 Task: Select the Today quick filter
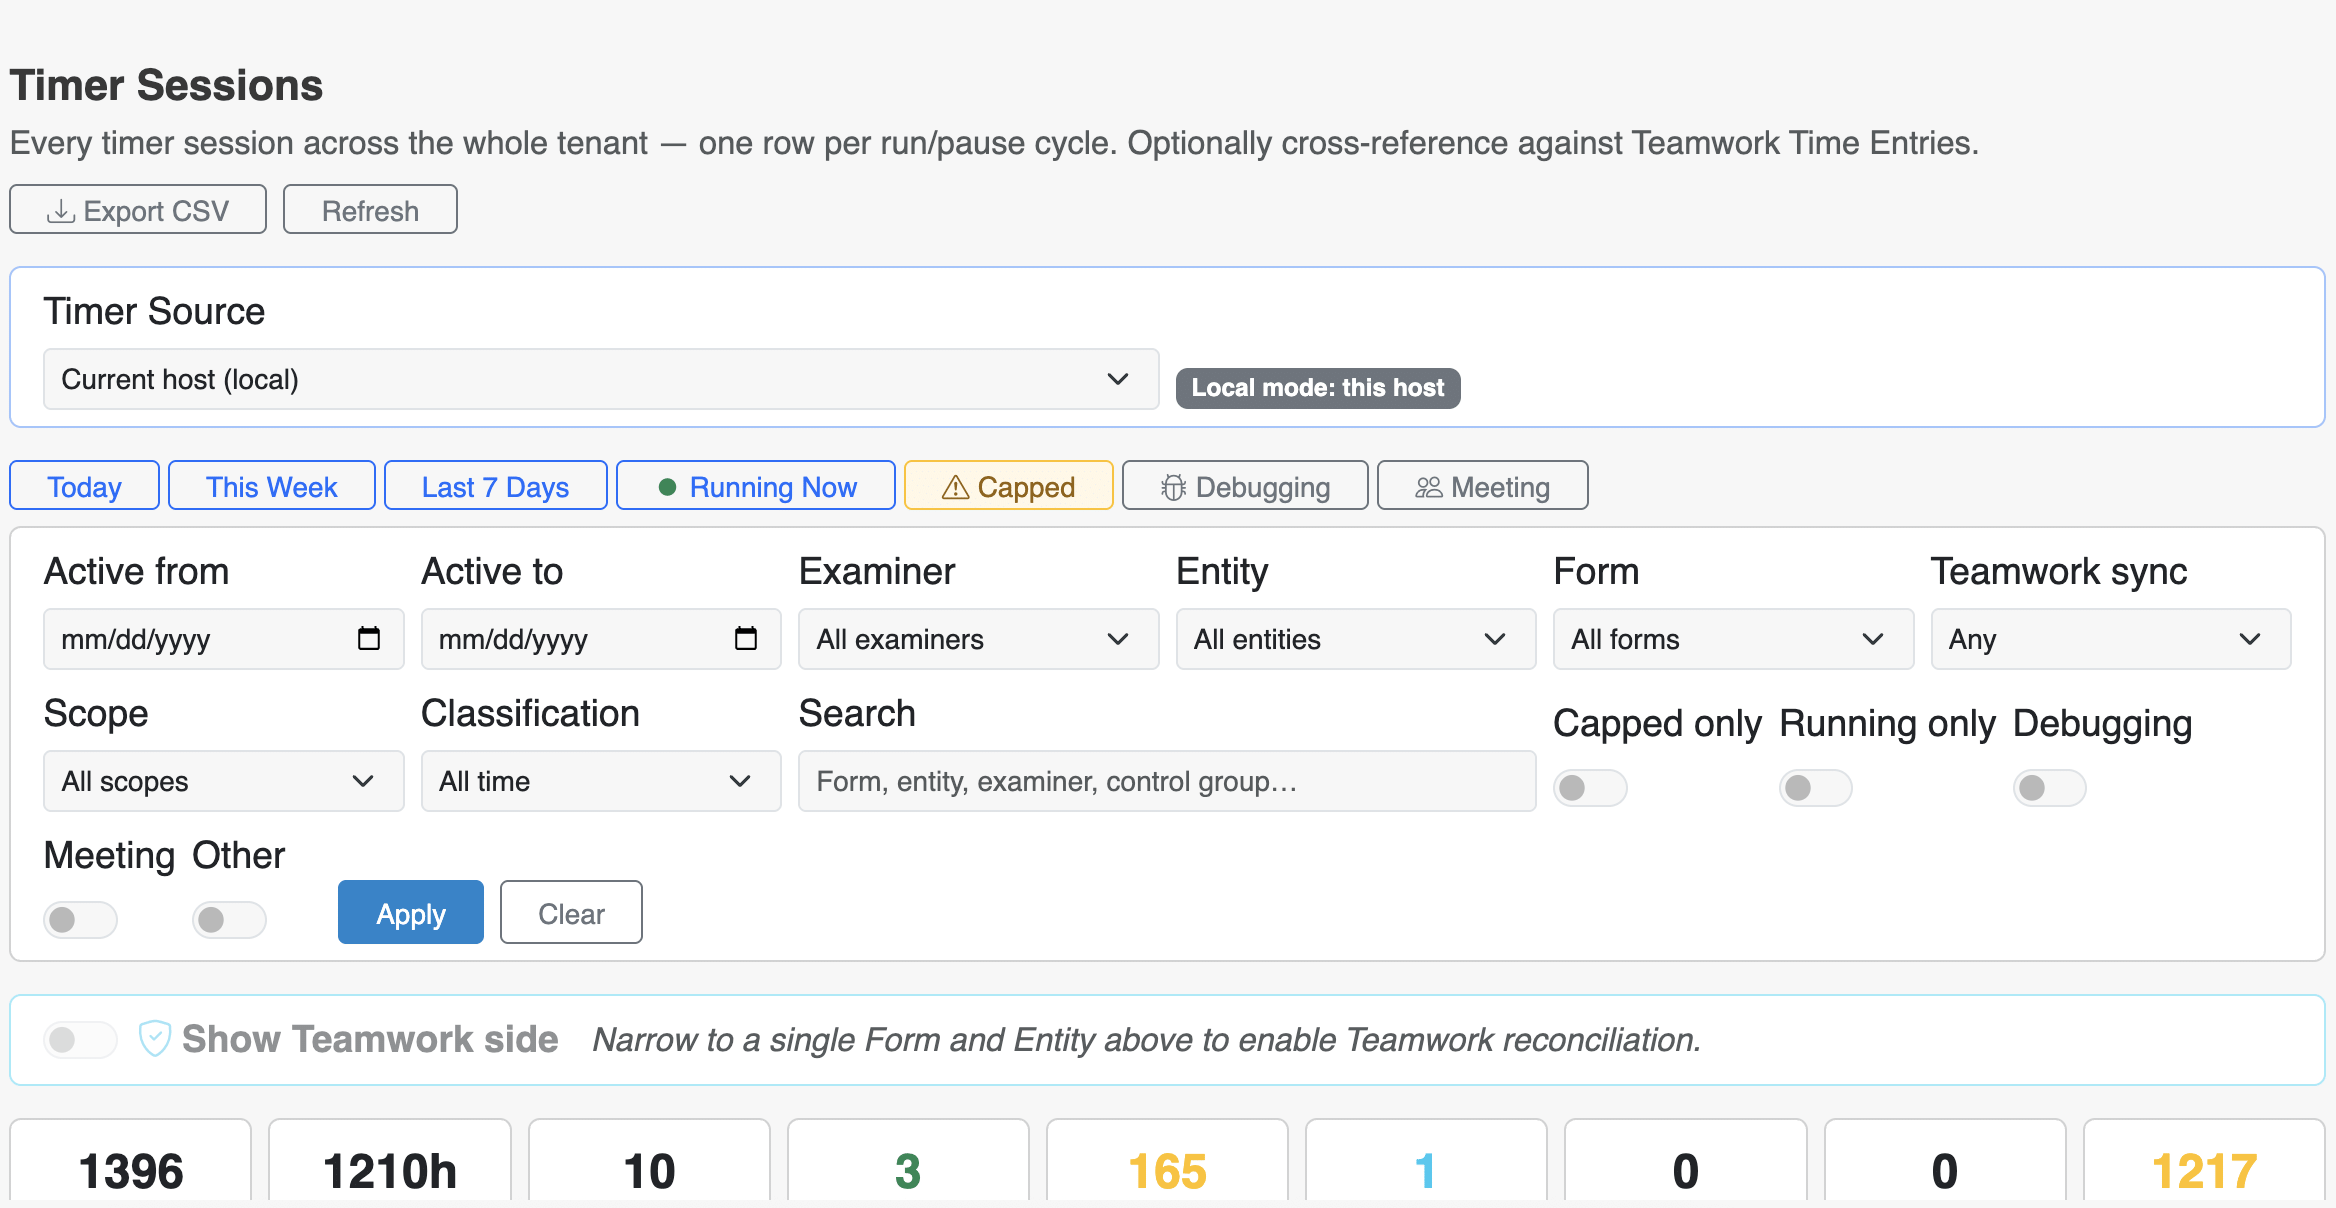coord(84,486)
